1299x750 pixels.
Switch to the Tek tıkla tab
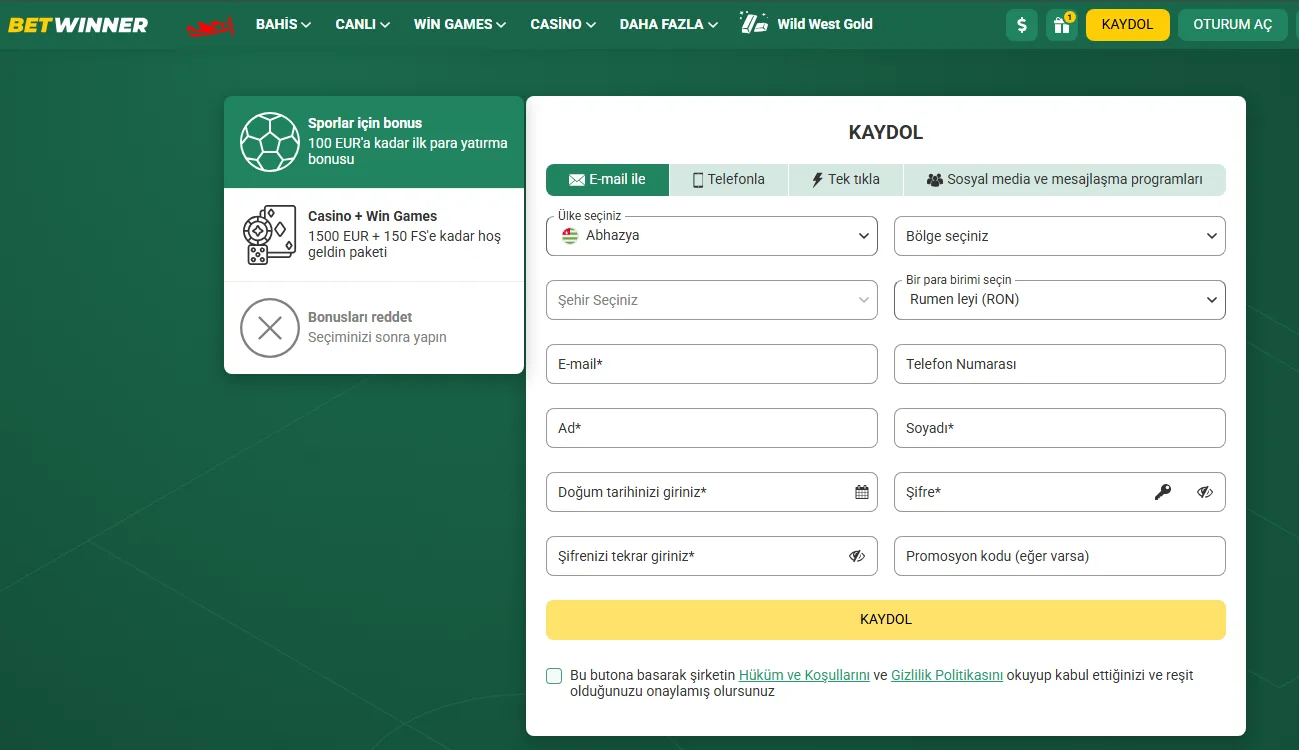click(846, 180)
